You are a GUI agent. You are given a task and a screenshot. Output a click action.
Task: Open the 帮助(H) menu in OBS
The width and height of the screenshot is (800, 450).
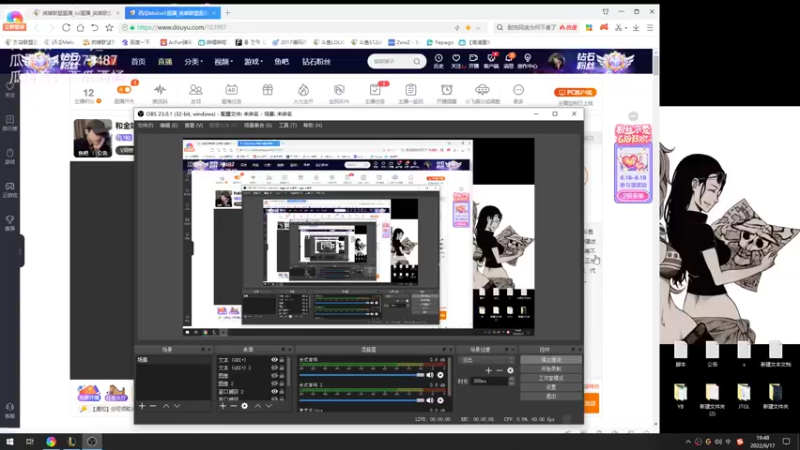[x=312, y=126]
